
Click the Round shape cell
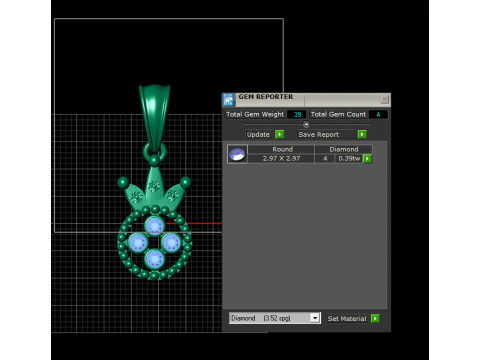[282, 149]
